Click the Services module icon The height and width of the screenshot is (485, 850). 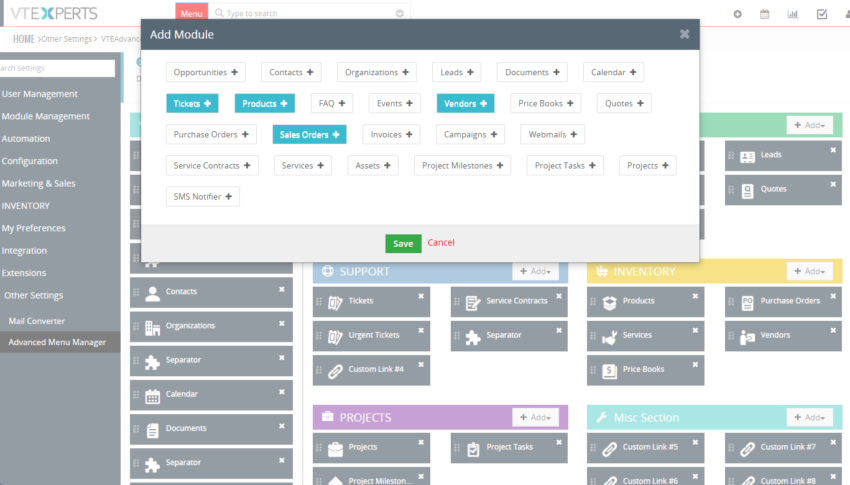point(609,337)
